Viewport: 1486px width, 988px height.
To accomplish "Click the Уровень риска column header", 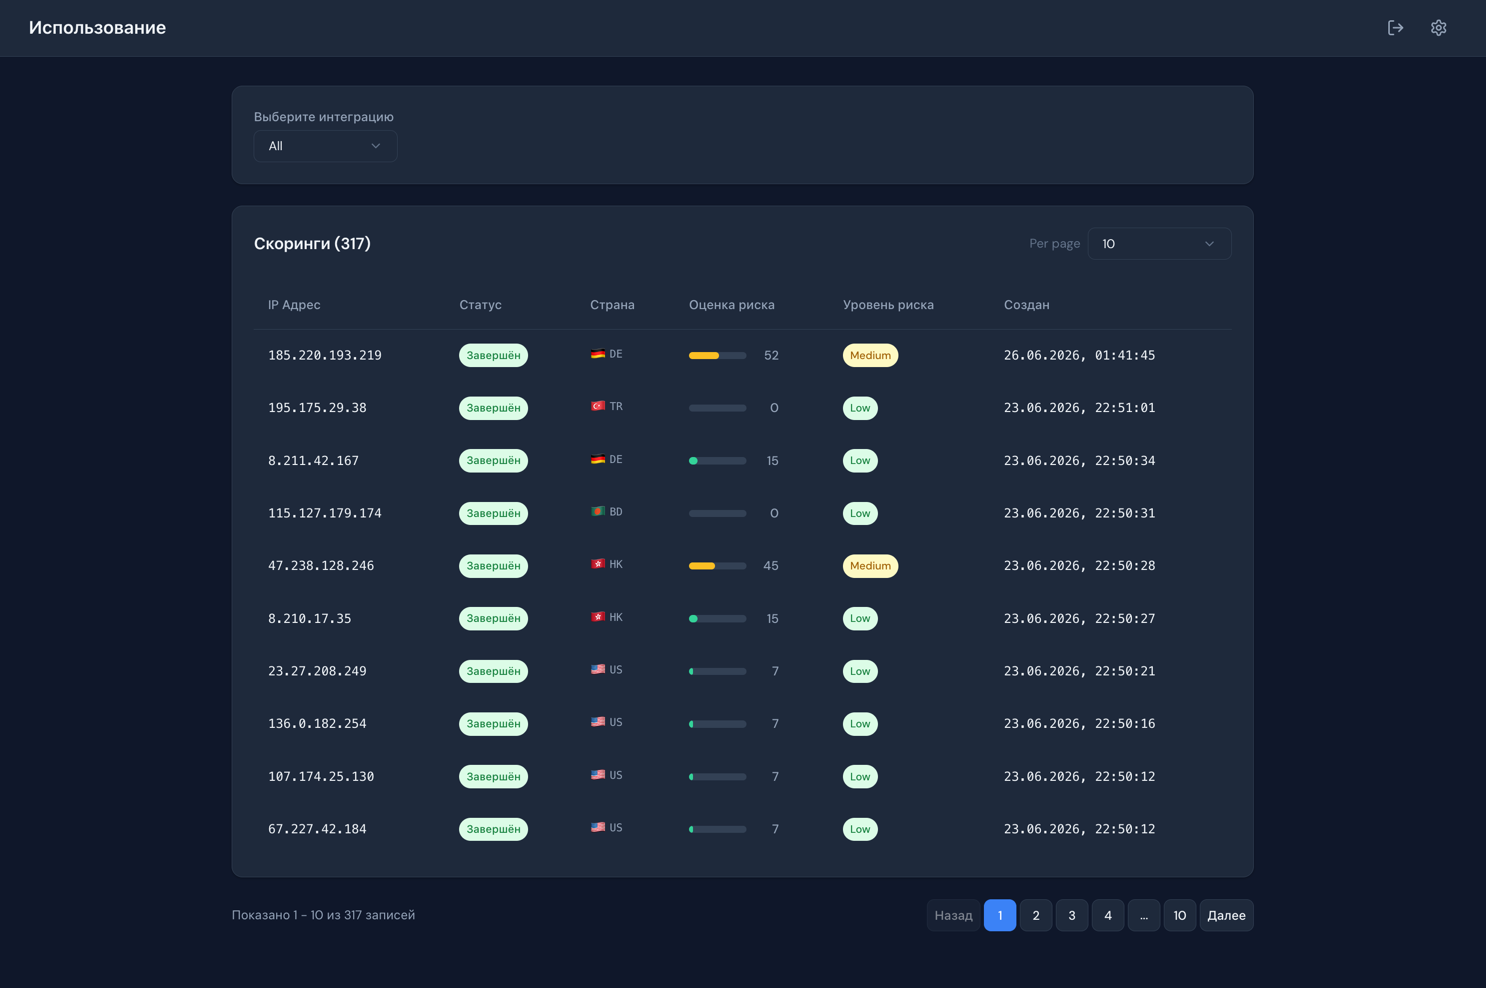I will tap(888, 305).
